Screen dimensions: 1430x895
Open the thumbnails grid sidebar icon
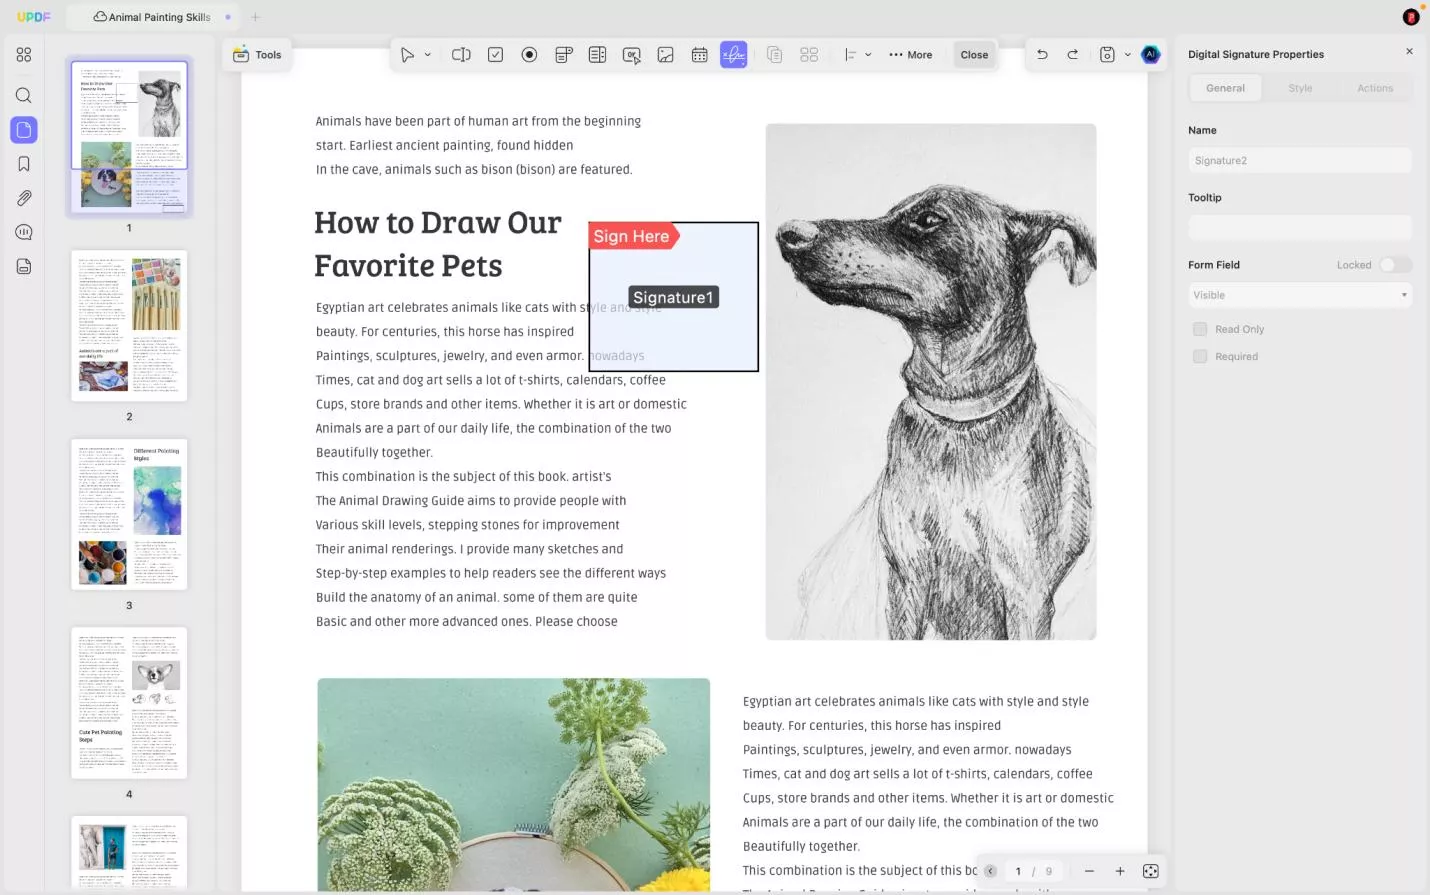pos(24,55)
